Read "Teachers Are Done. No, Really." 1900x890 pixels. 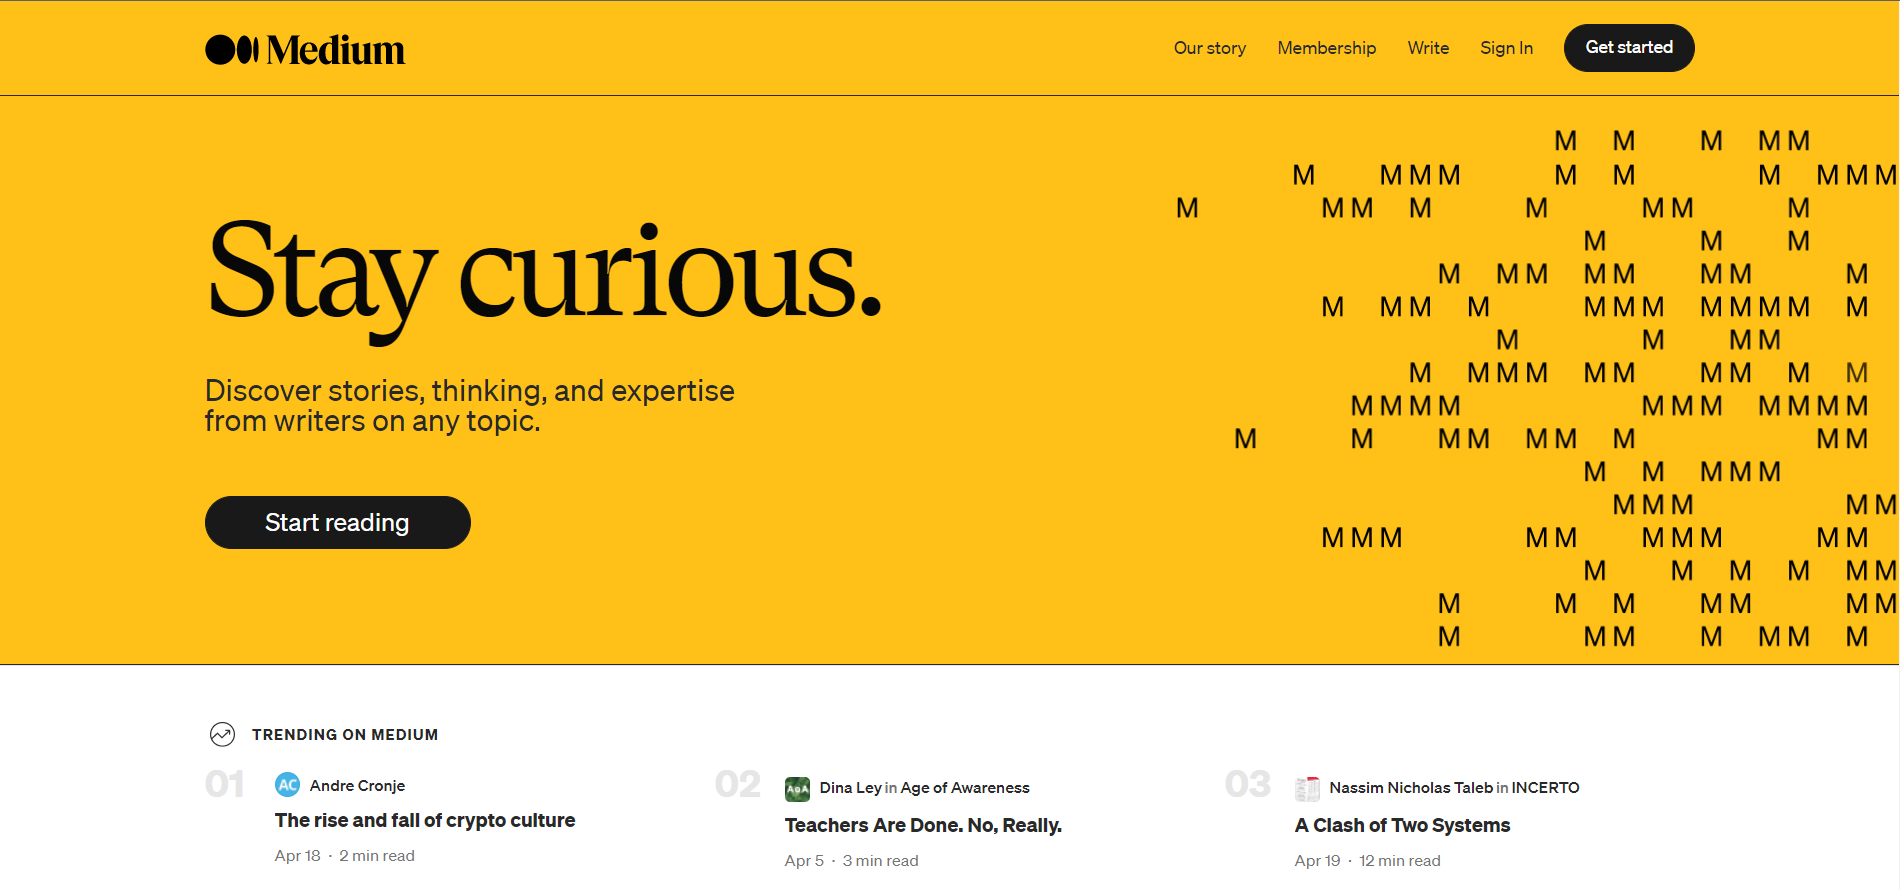point(923,825)
